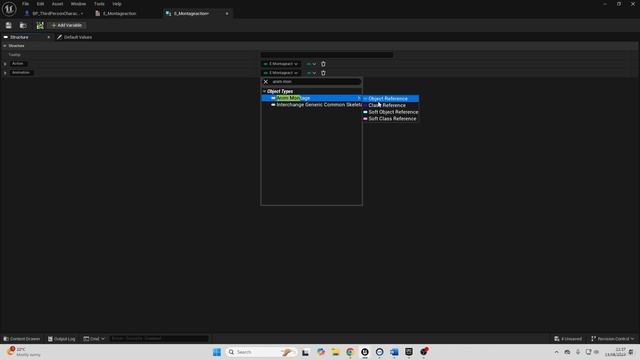Open the Tools menu
Viewport: 640px width, 360px height.
99,4
